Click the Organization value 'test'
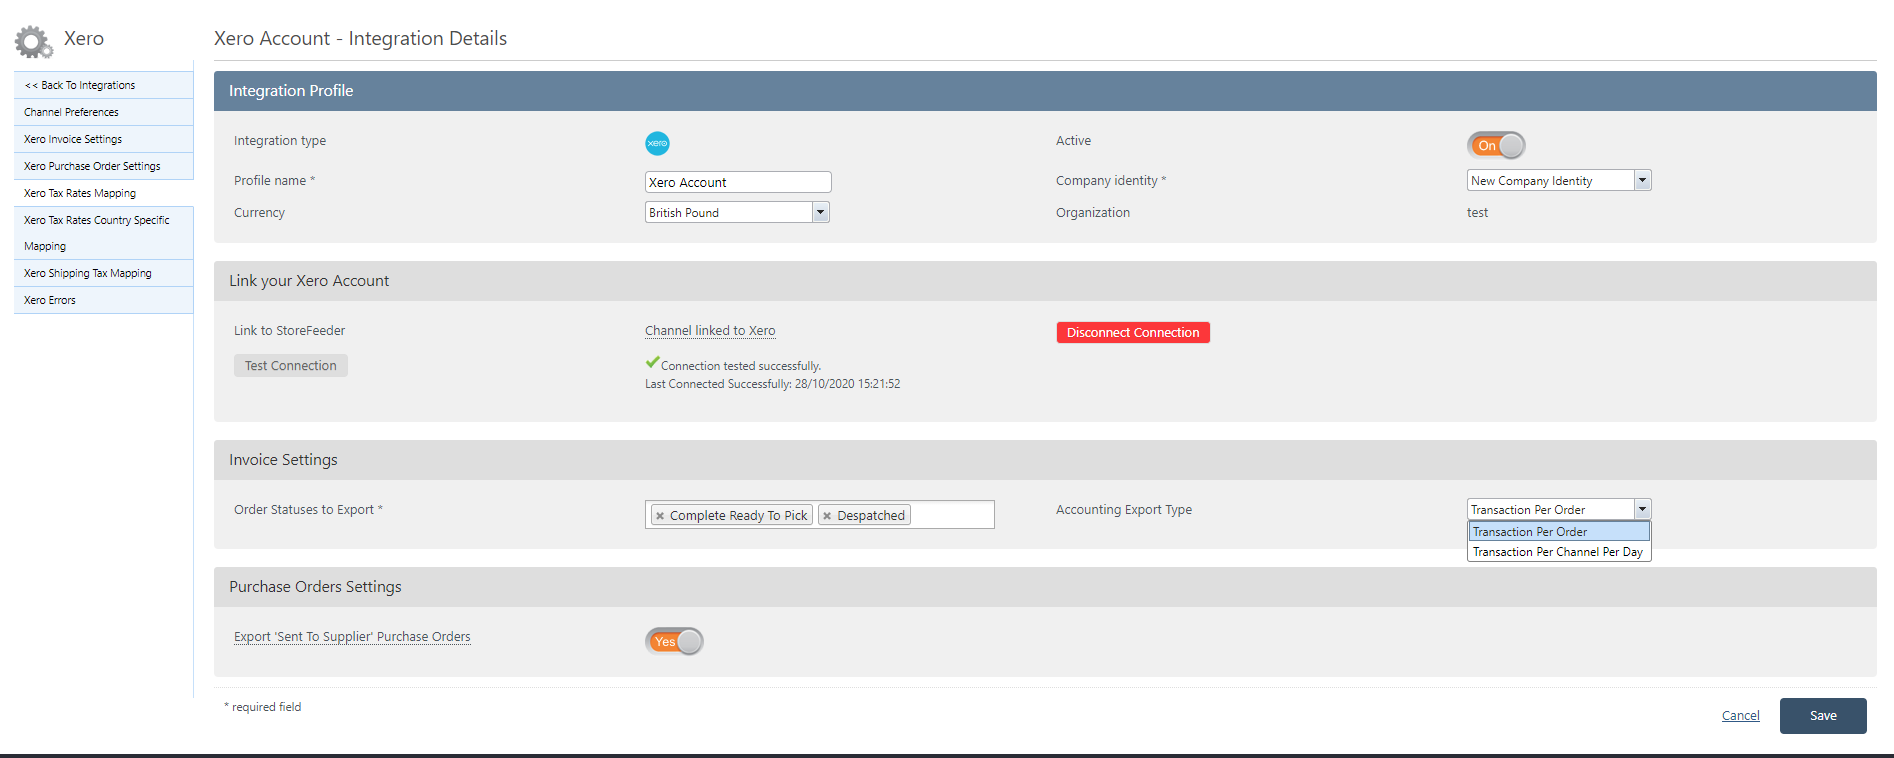1894x758 pixels. click(x=1477, y=213)
